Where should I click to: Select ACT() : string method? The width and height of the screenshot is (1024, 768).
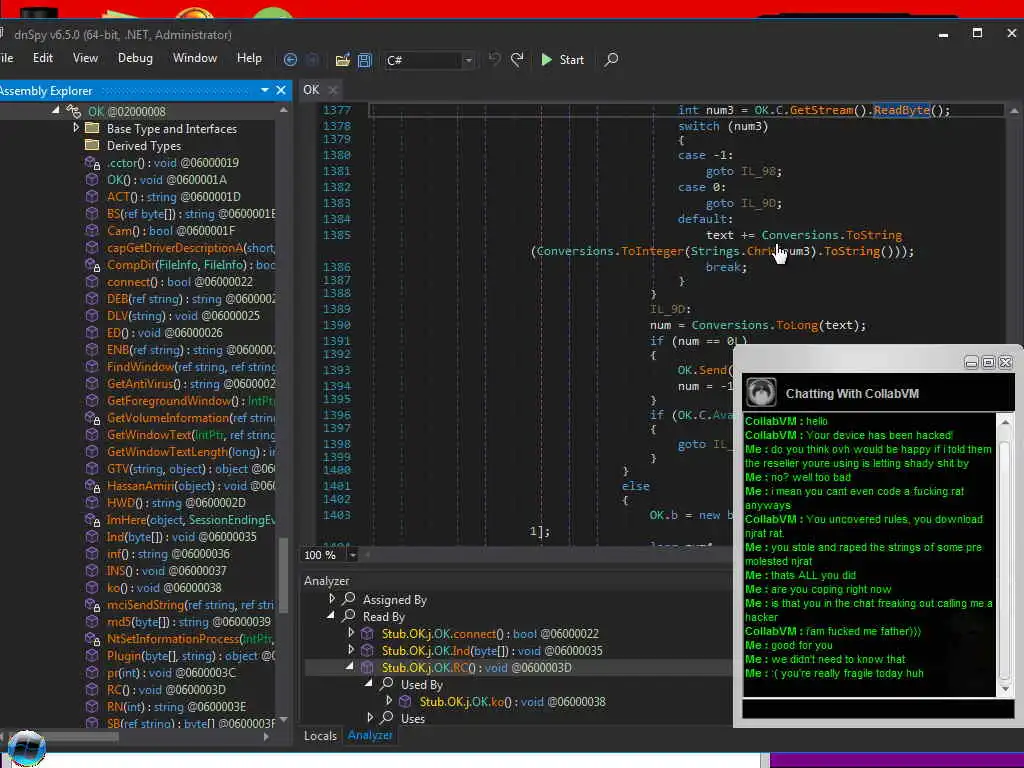[174, 197]
